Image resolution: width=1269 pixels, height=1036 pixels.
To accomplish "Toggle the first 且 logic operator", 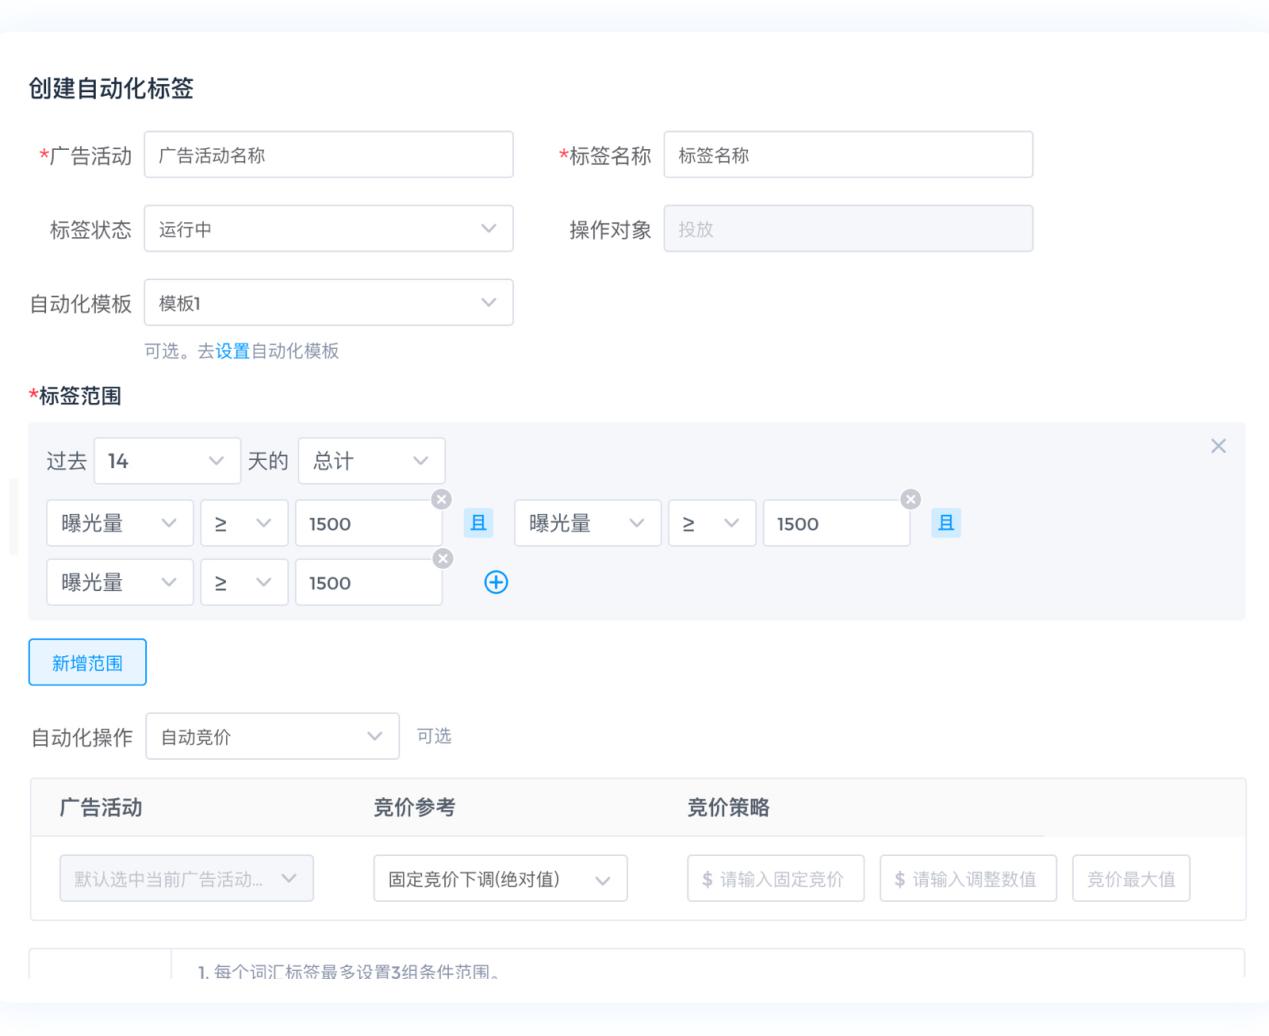I will click(478, 523).
